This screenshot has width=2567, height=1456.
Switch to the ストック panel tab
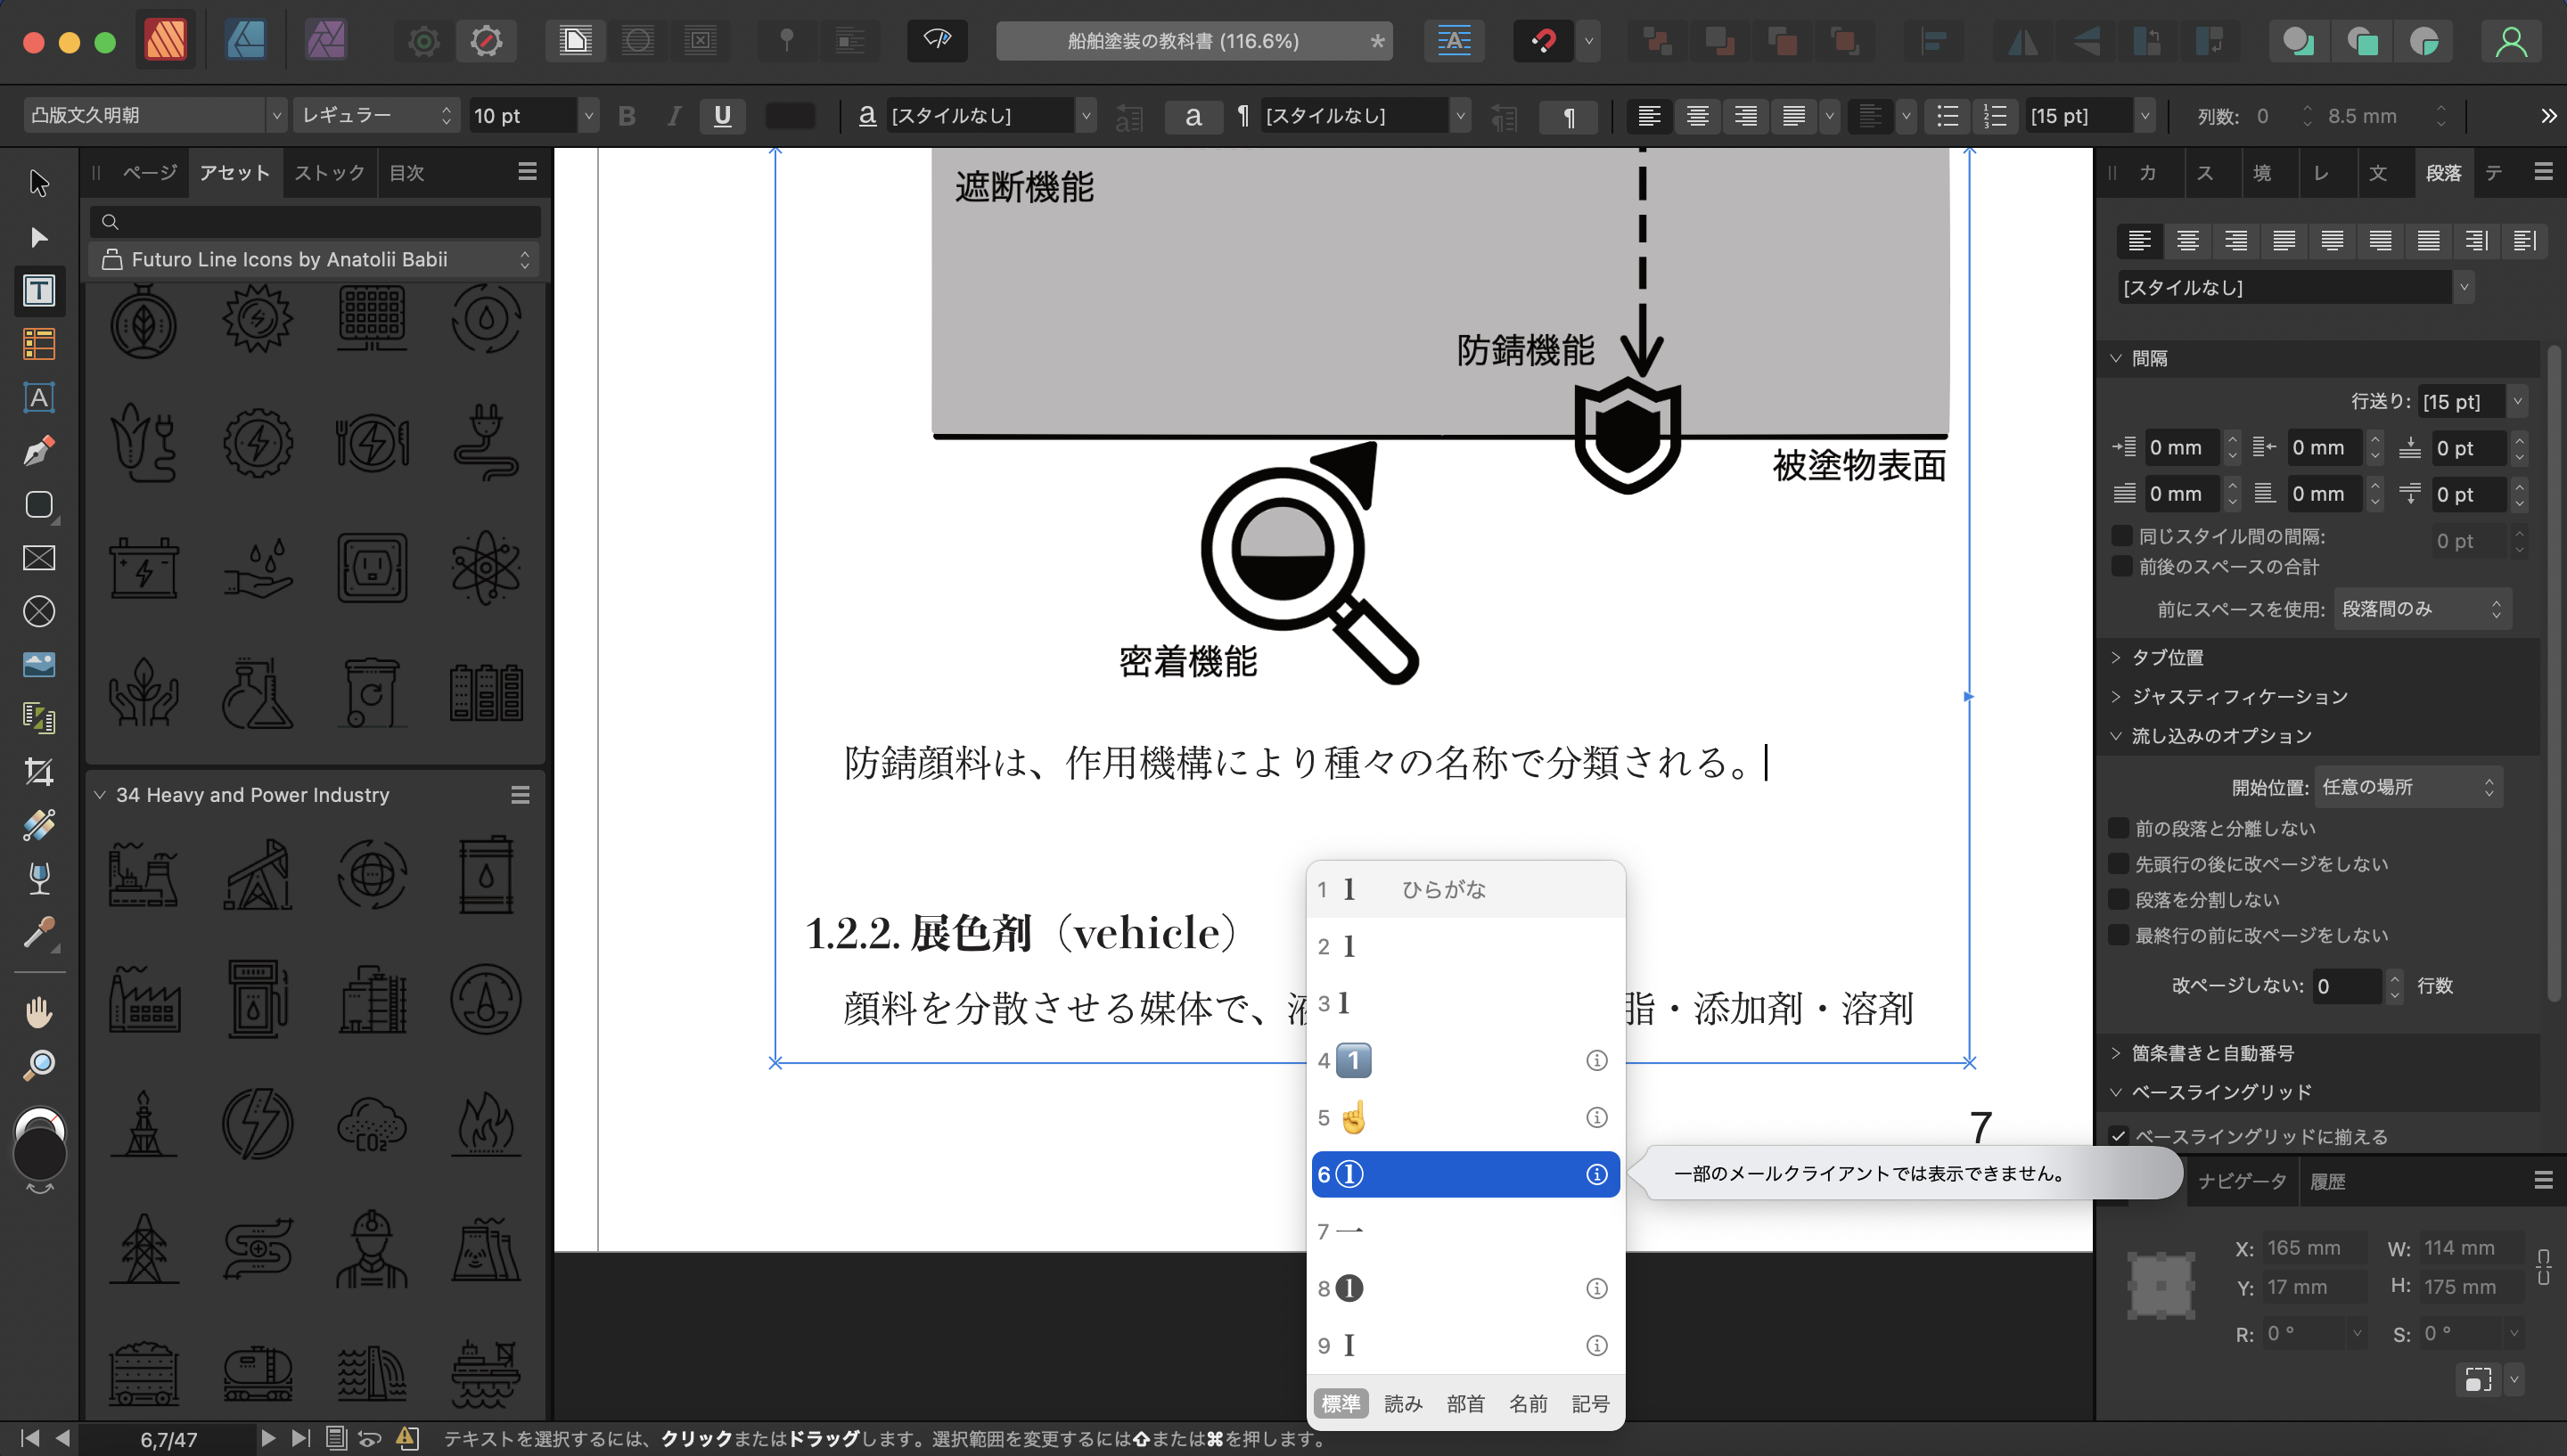point(329,173)
